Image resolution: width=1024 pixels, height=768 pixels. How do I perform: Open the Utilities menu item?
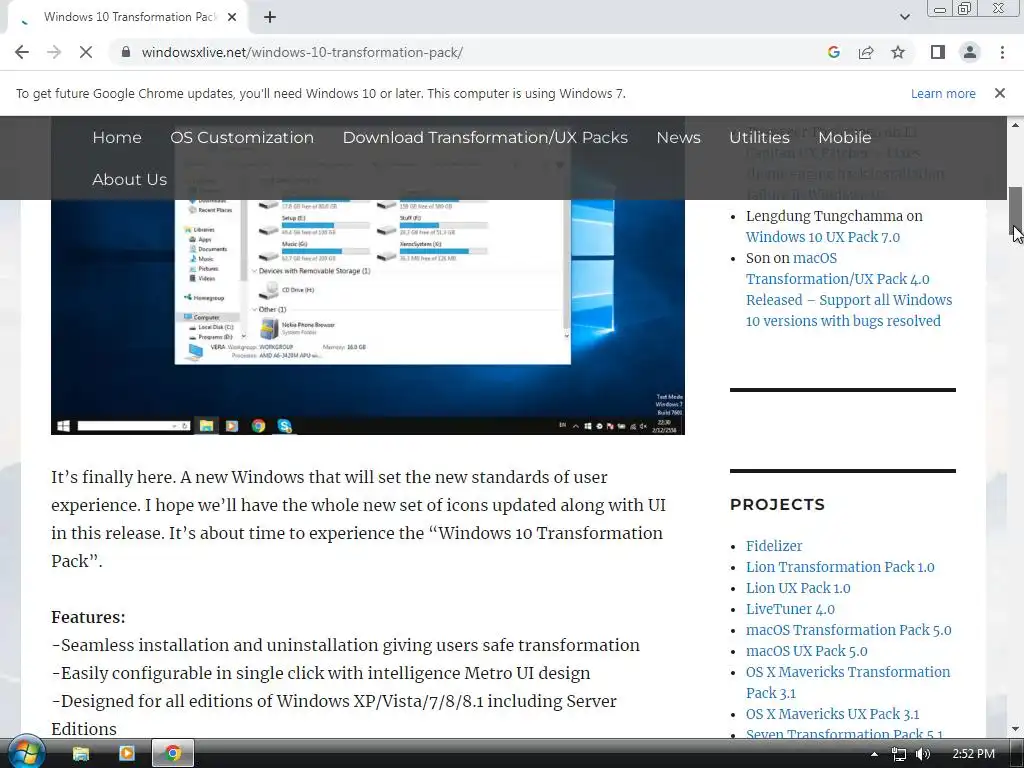[x=760, y=137]
